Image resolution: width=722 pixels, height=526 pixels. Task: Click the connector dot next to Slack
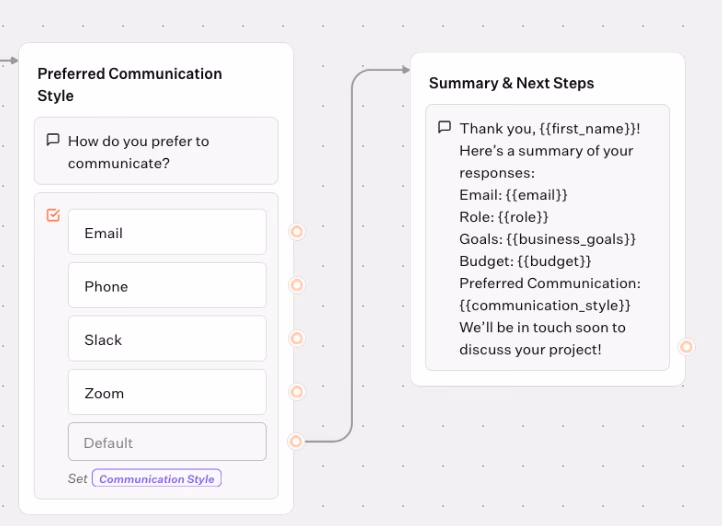296,338
